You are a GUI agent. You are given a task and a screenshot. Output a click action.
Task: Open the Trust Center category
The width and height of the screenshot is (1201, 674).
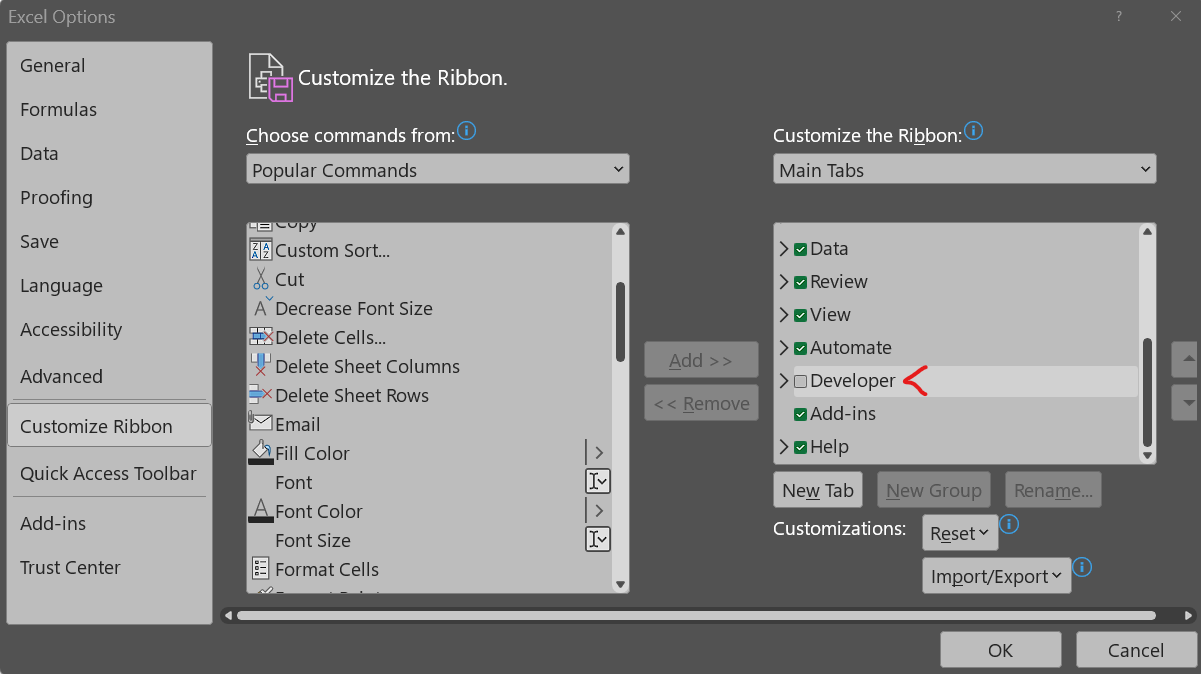coord(109,568)
